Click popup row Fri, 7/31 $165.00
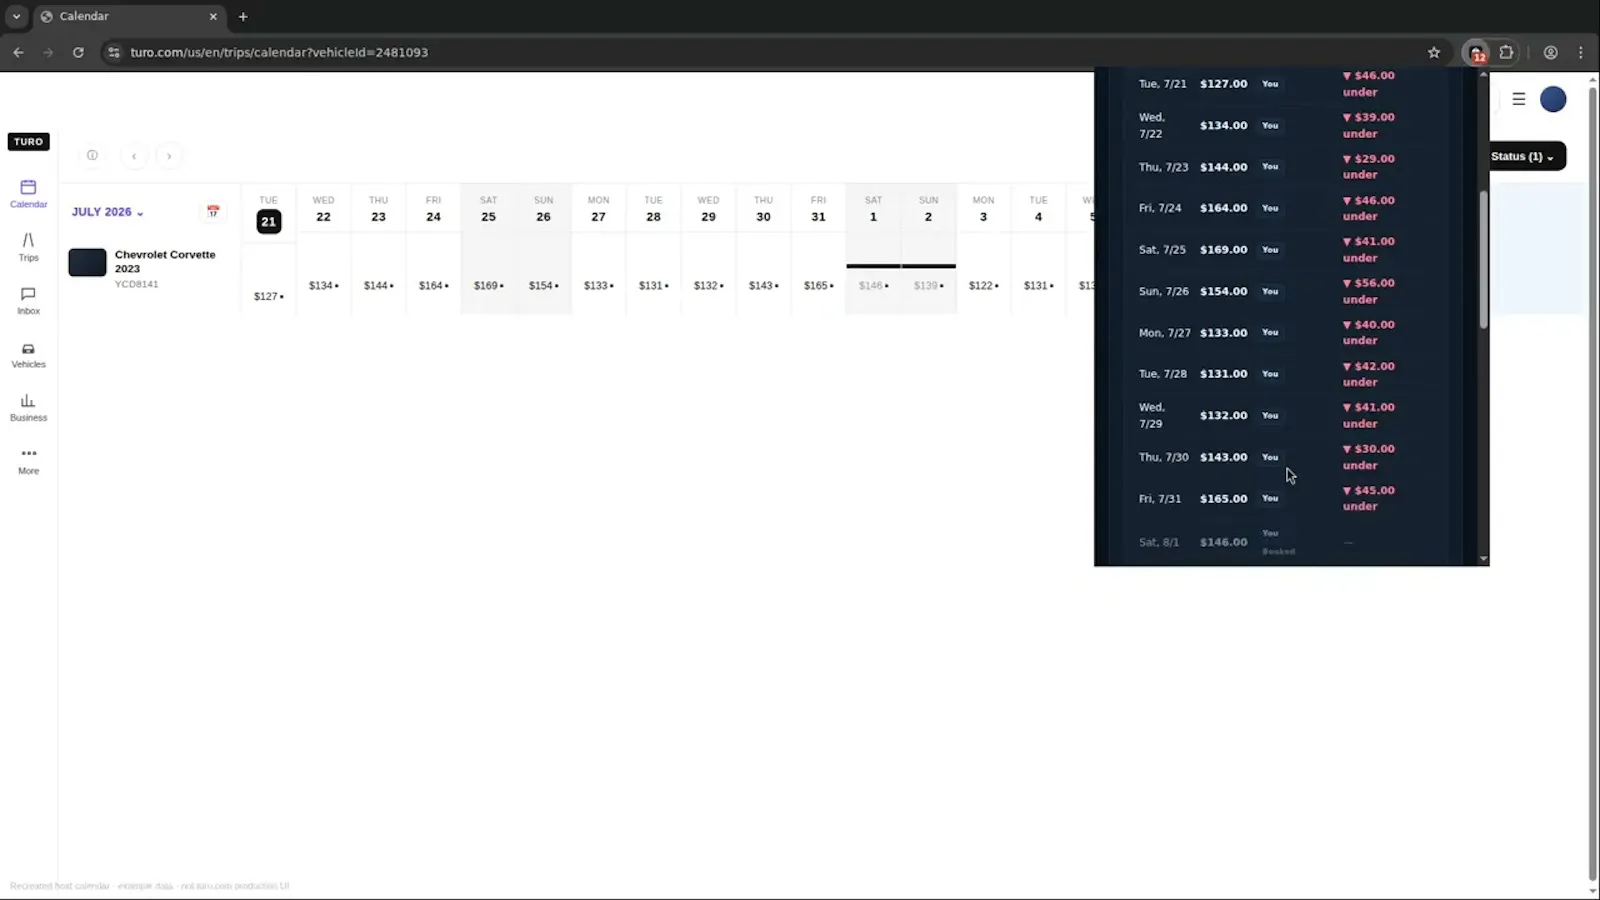 pos(1286,498)
